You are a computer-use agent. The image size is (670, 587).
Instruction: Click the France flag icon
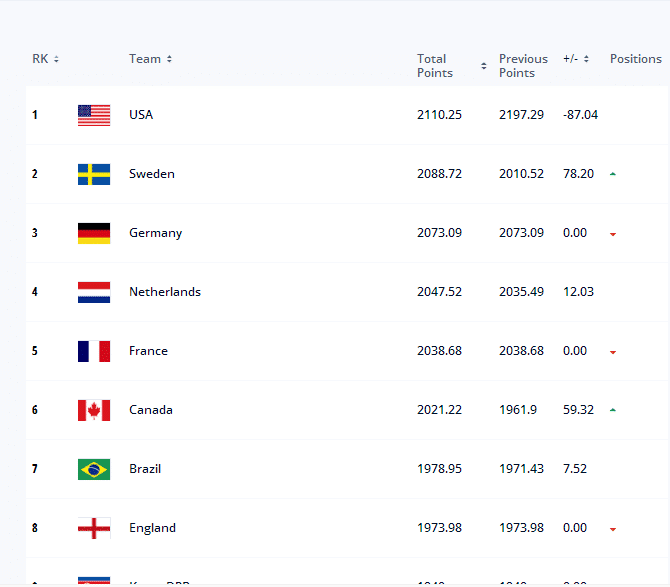[x=94, y=351]
